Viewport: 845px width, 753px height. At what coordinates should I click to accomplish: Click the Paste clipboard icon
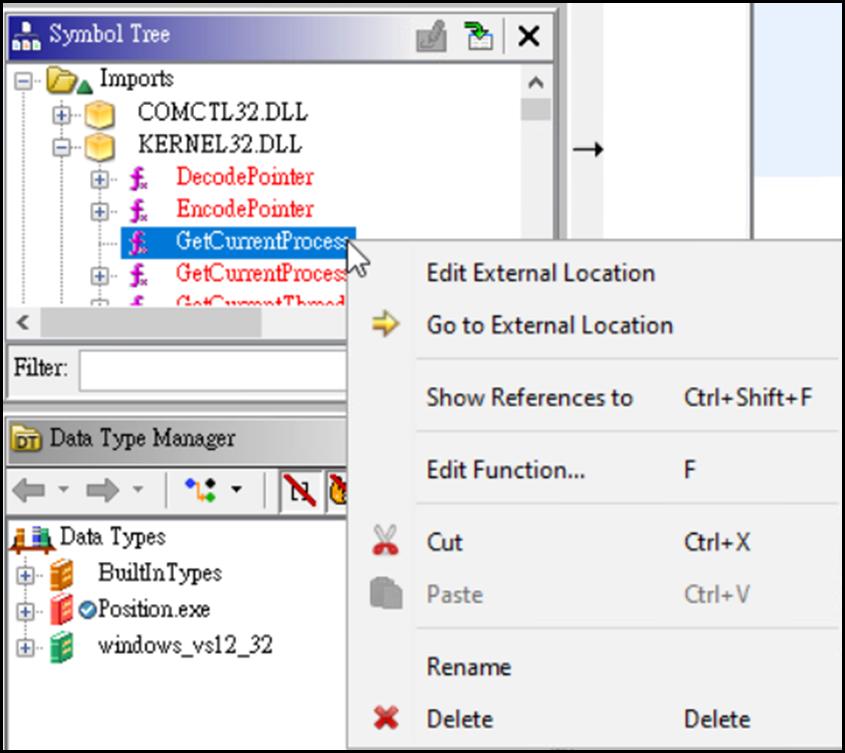click(386, 593)
